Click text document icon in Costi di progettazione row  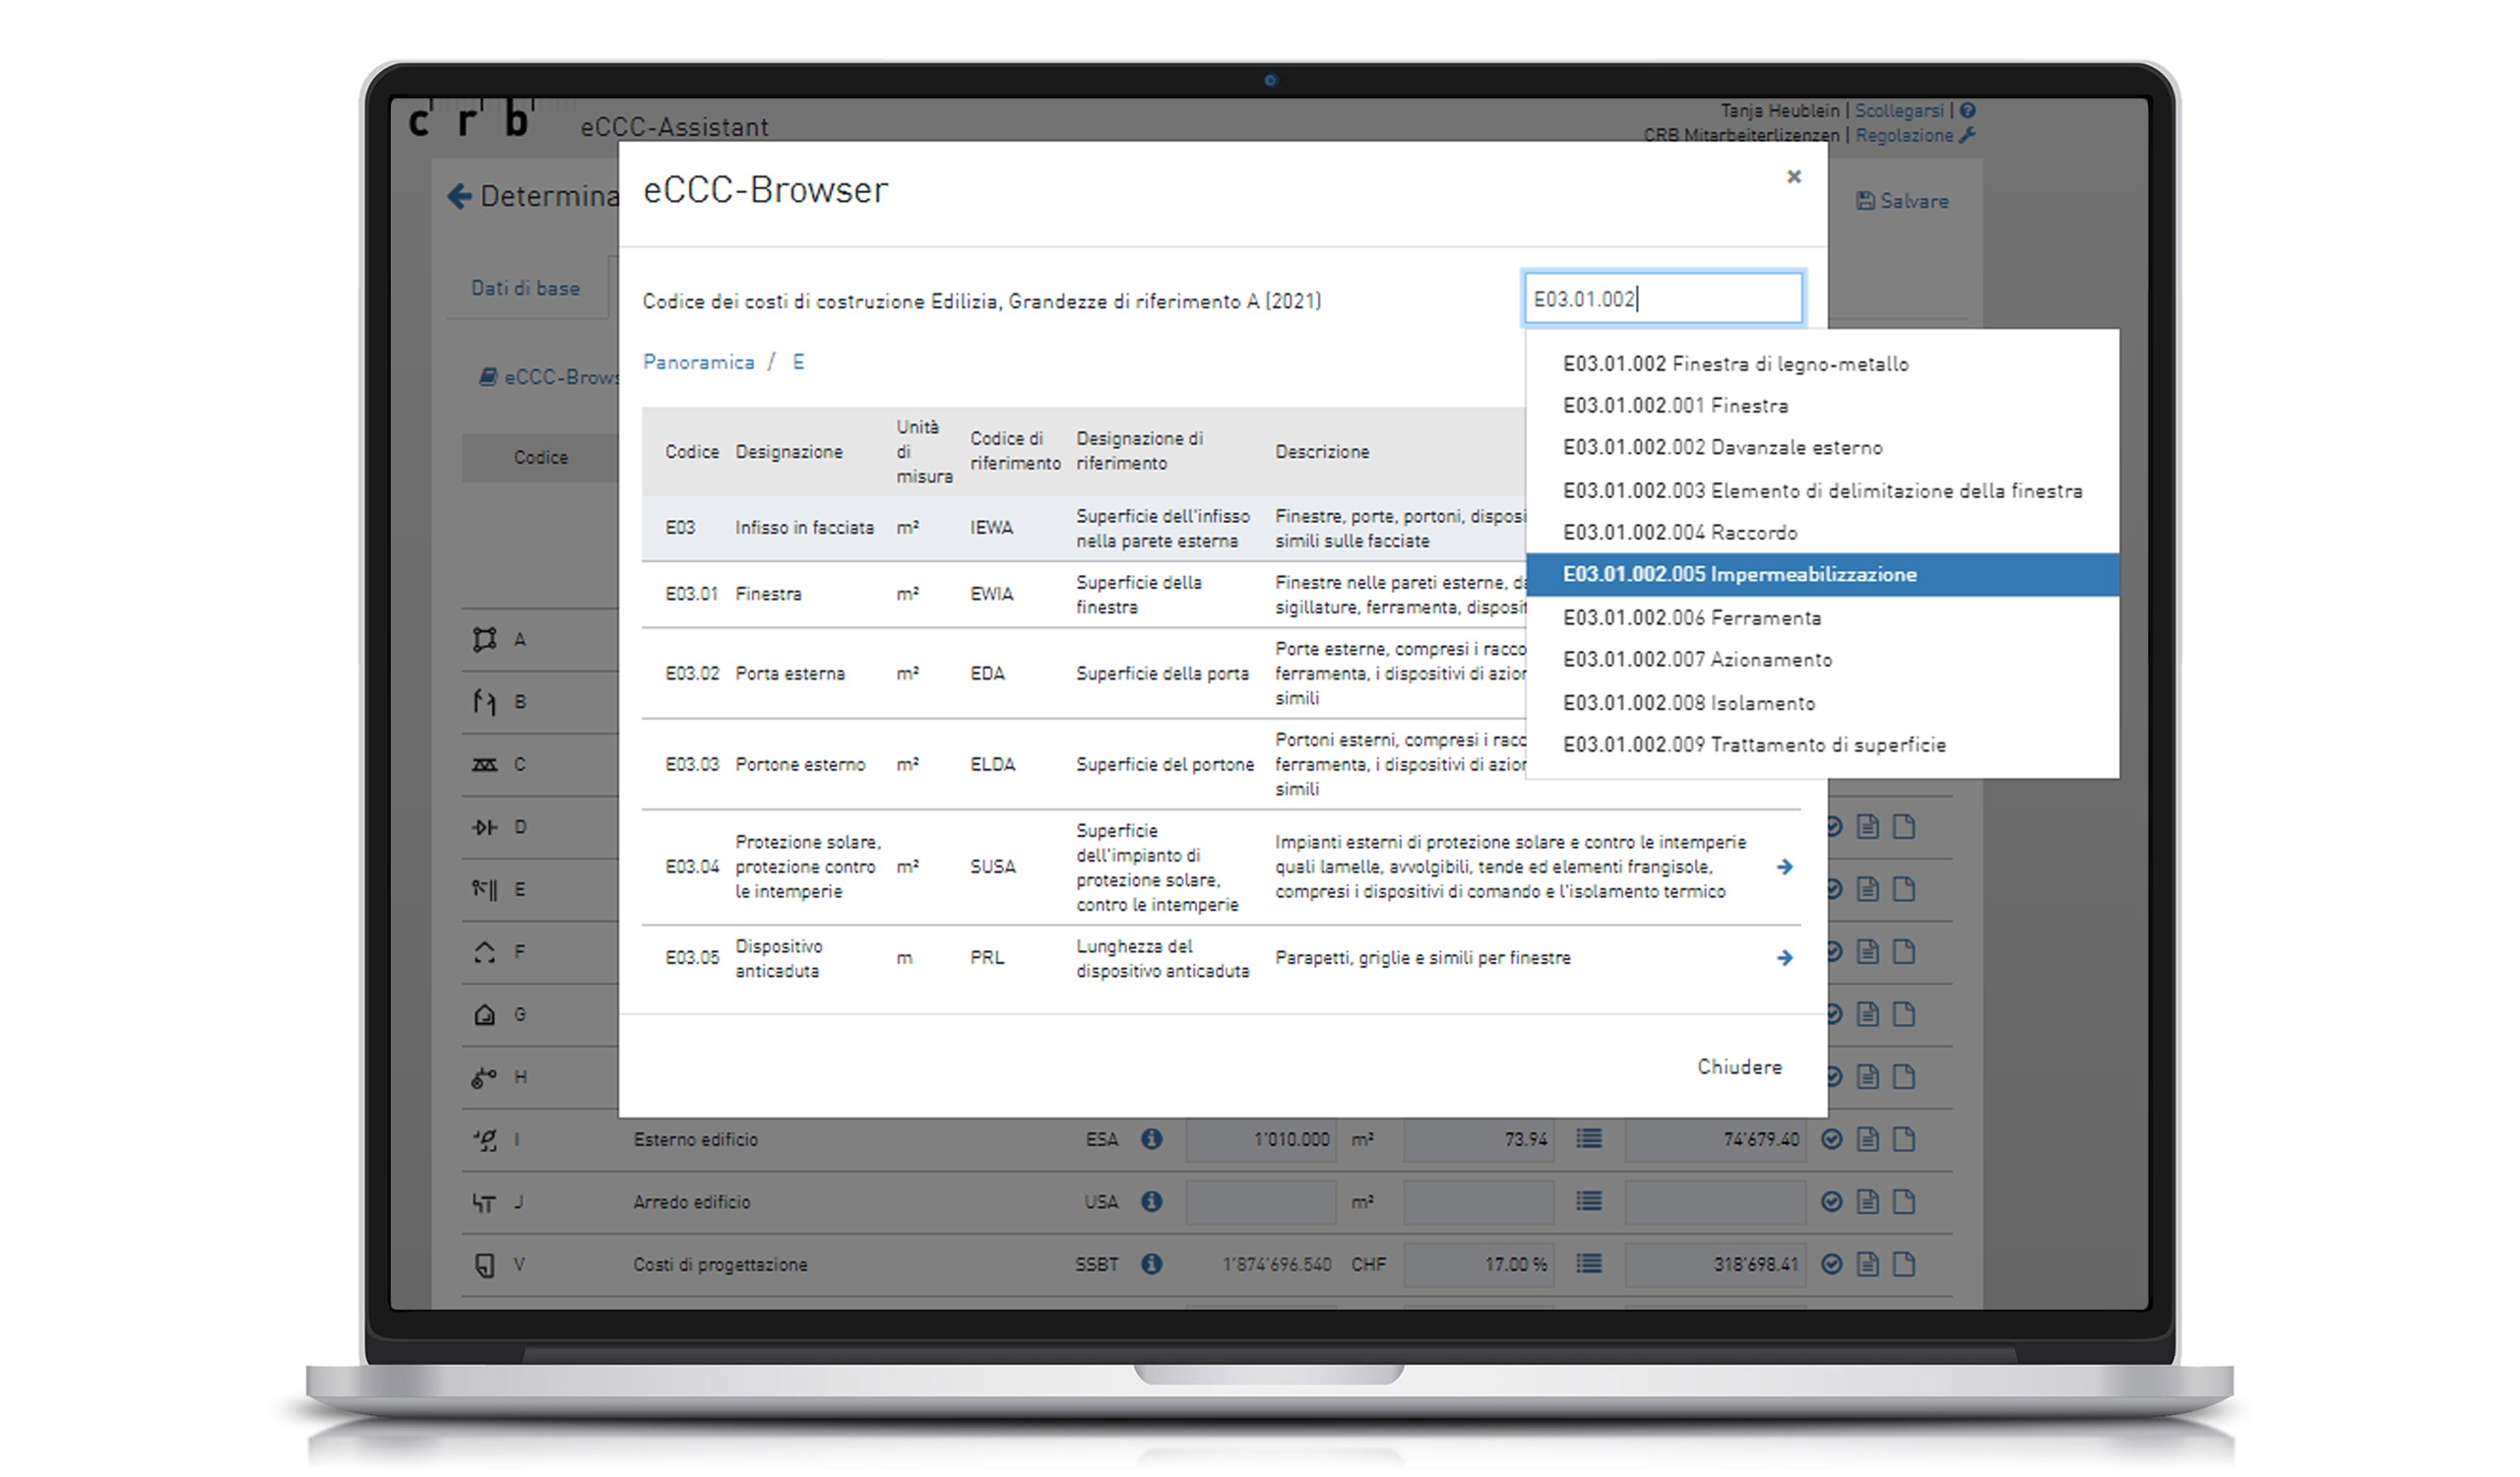1867,1264
